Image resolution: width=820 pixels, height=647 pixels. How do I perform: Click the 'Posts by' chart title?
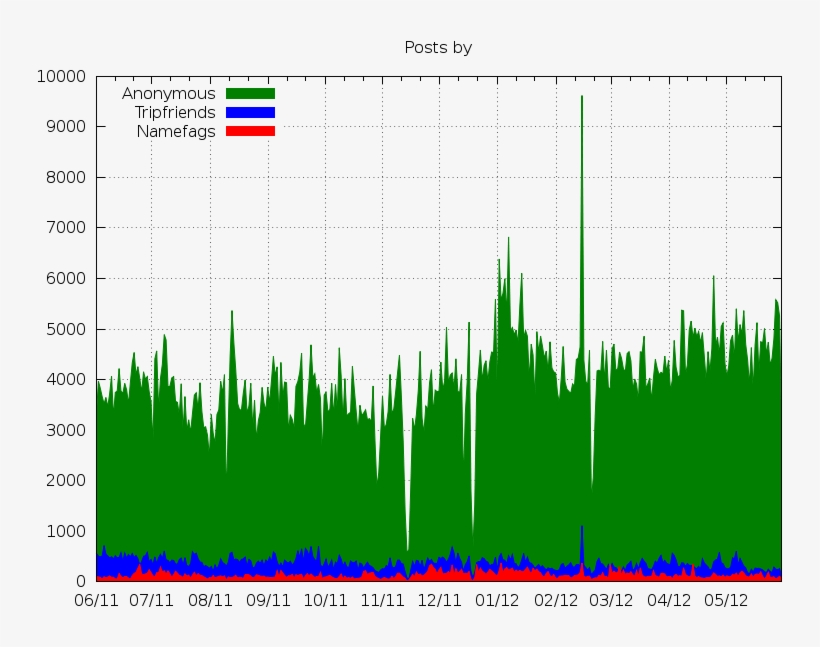click(x=438, y=48)
